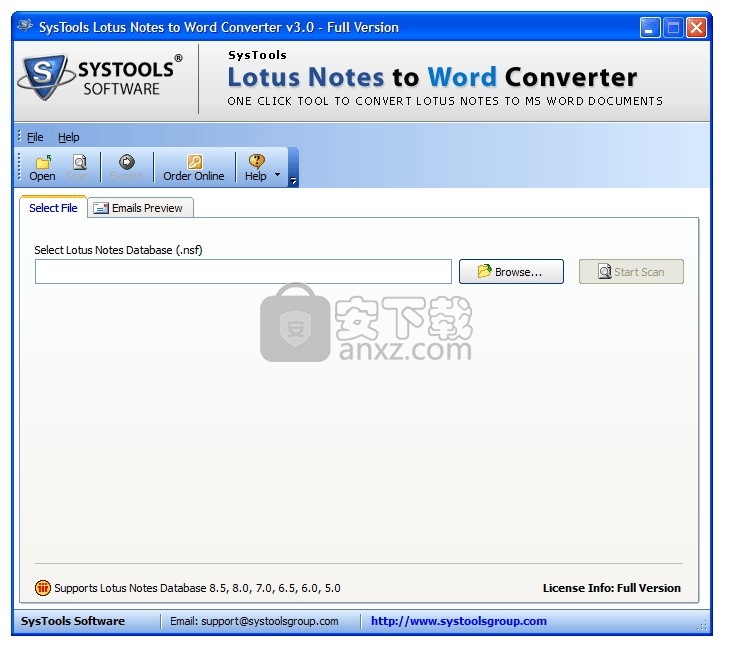The image size is (736, 648).
Task: Open the File menu
Action: (x=35, y=137)
